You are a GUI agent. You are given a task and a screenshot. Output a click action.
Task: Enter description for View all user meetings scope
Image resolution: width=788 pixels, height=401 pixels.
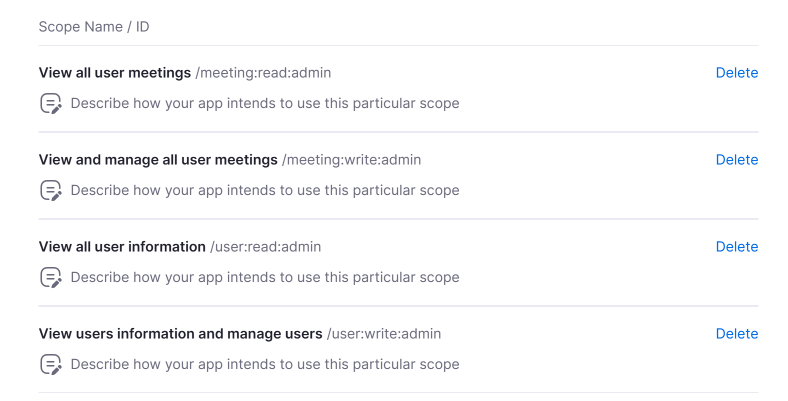point(265,103)
